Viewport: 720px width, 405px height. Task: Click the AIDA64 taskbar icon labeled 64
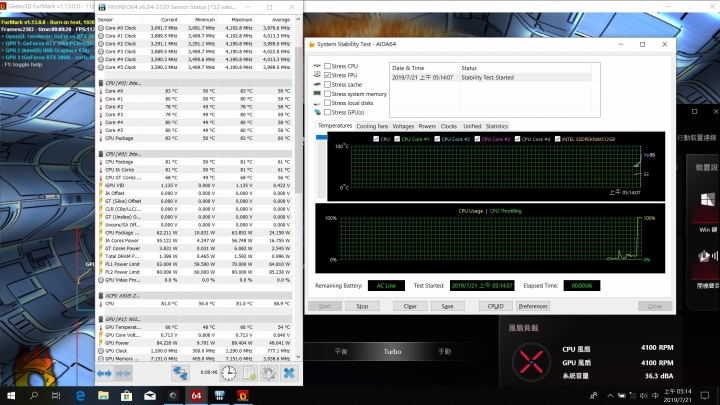(196, 395)
